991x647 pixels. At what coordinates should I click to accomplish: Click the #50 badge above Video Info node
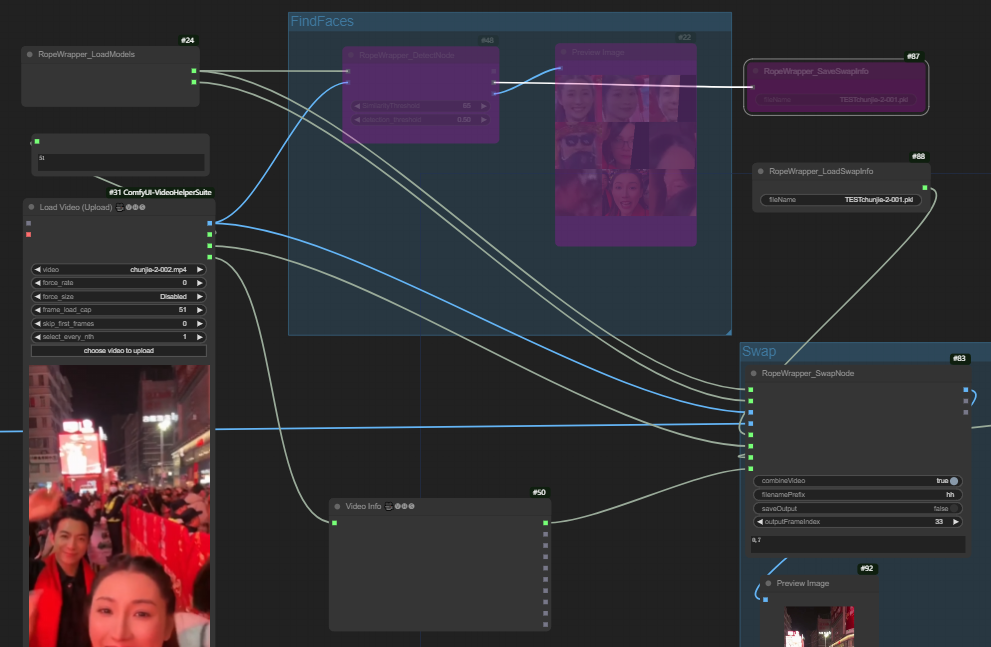[539, 492]
